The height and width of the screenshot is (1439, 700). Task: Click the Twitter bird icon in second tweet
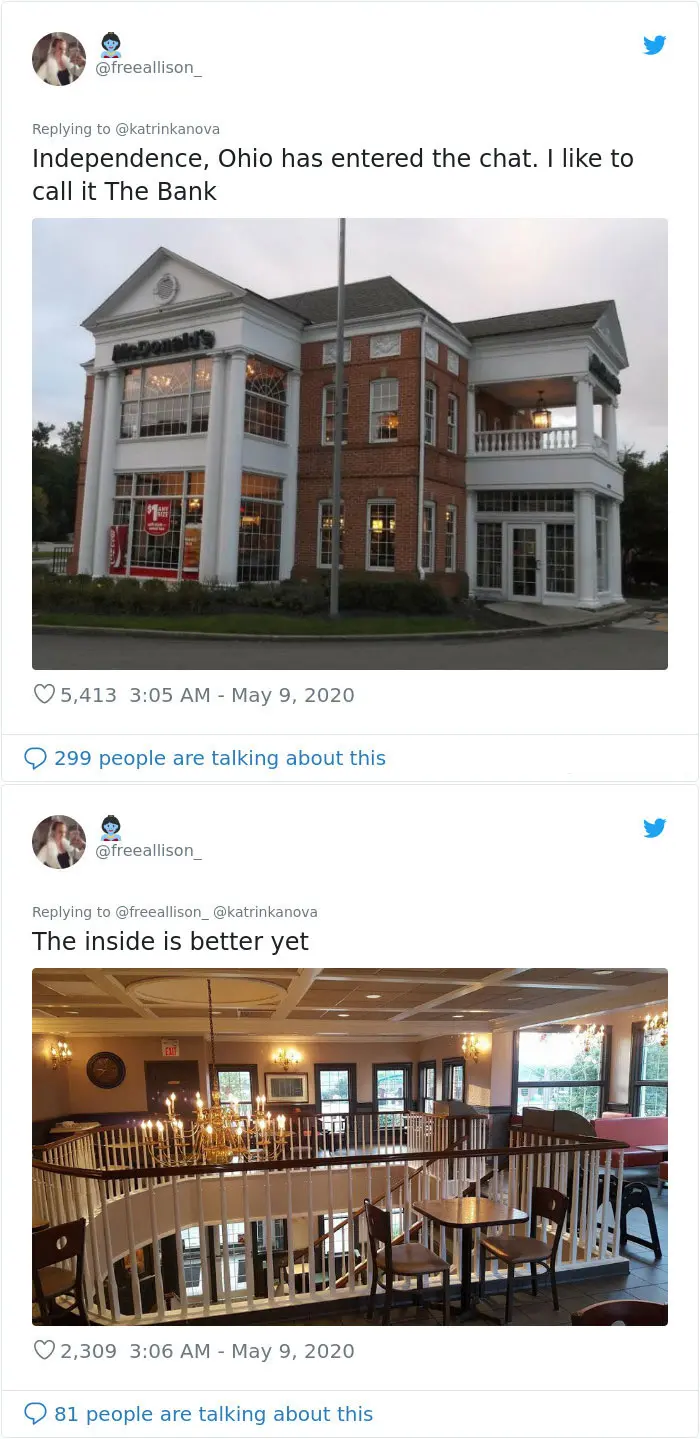coord(654,828)
